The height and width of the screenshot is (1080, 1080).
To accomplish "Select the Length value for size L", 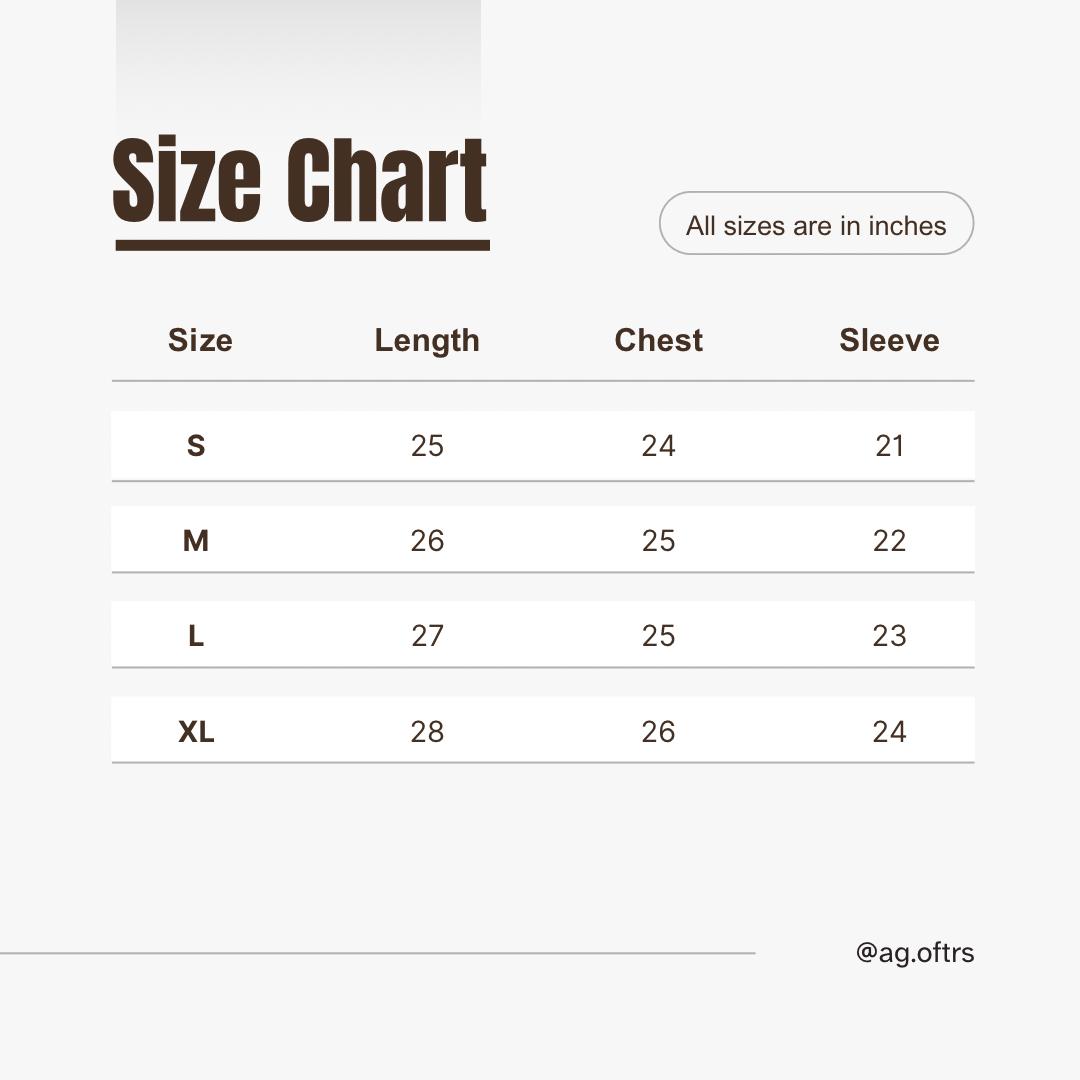I will (427, 636).
